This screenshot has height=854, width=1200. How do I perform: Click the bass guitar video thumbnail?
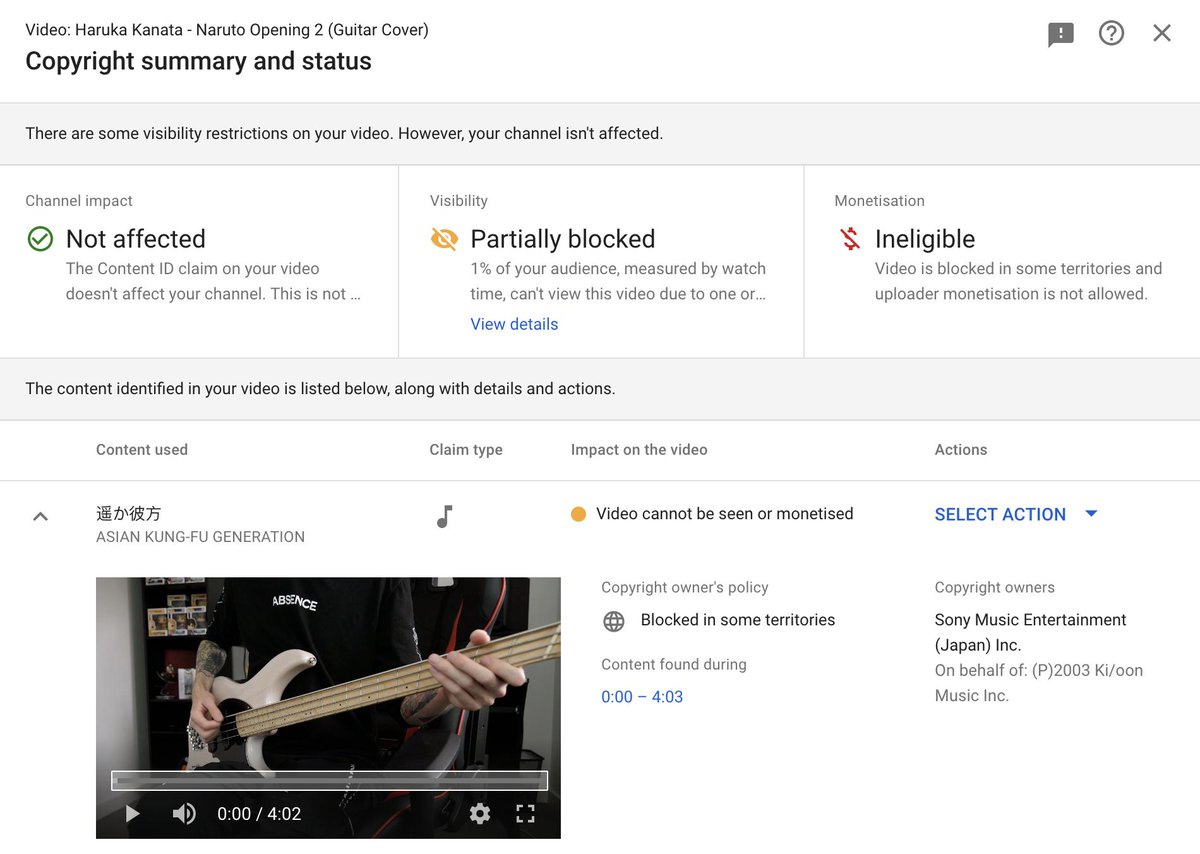pyautogui.click(x=328, y=707)
